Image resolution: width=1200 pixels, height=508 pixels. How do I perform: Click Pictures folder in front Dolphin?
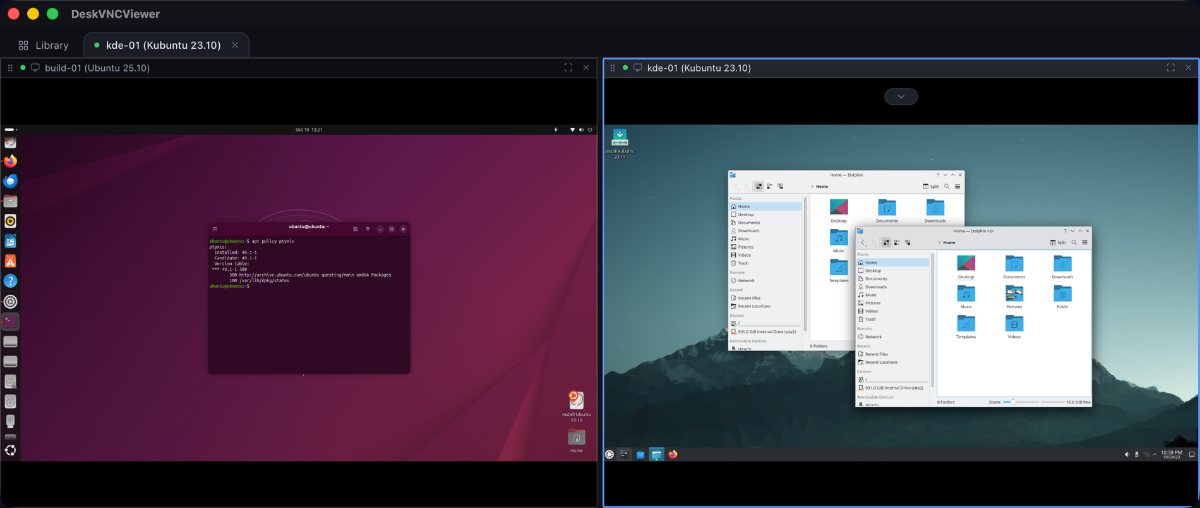point(1014,298)
